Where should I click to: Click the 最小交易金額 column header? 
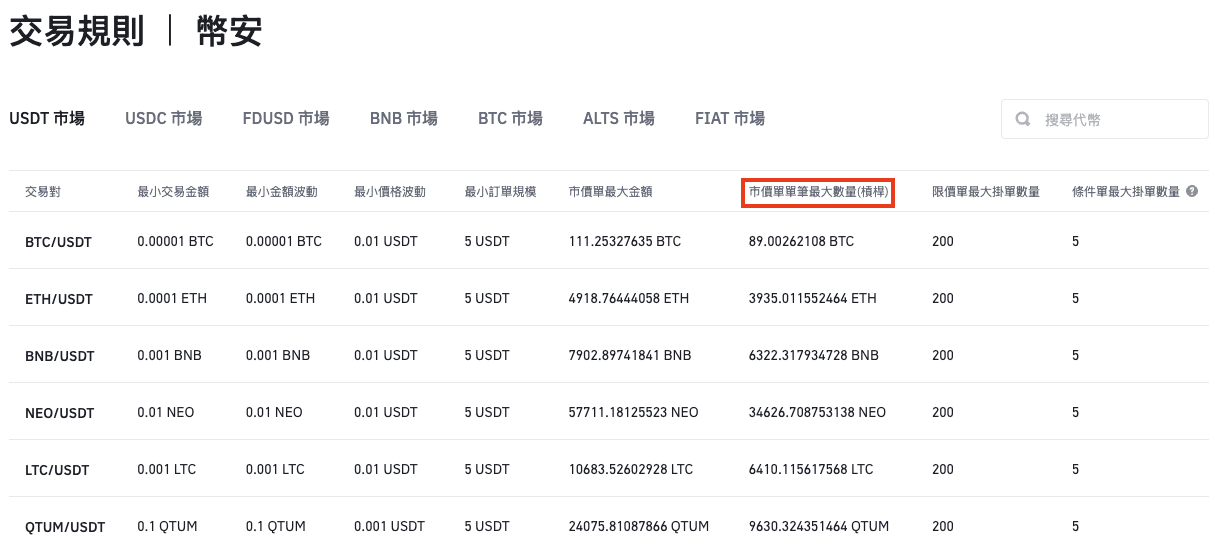[x=173, y=191]
